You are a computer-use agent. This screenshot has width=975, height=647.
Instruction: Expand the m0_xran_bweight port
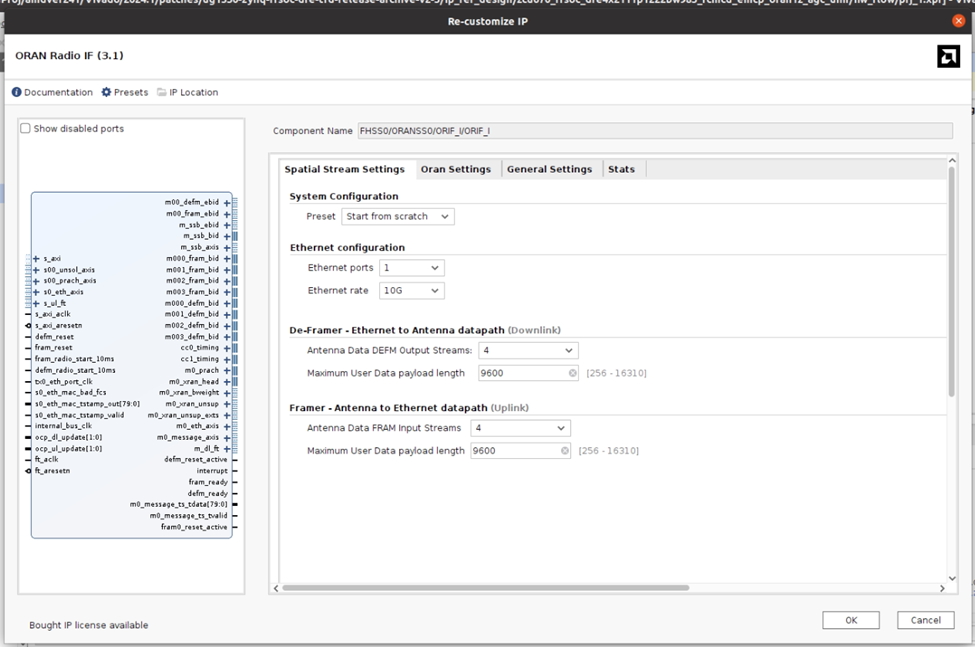(x=227, y=393)
